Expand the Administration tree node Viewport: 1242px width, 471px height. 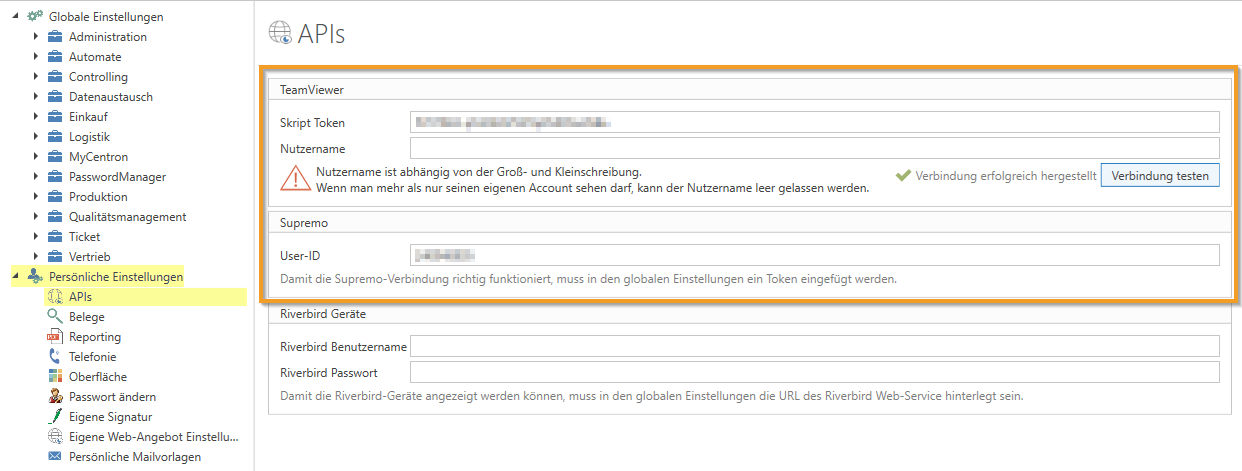35,37
